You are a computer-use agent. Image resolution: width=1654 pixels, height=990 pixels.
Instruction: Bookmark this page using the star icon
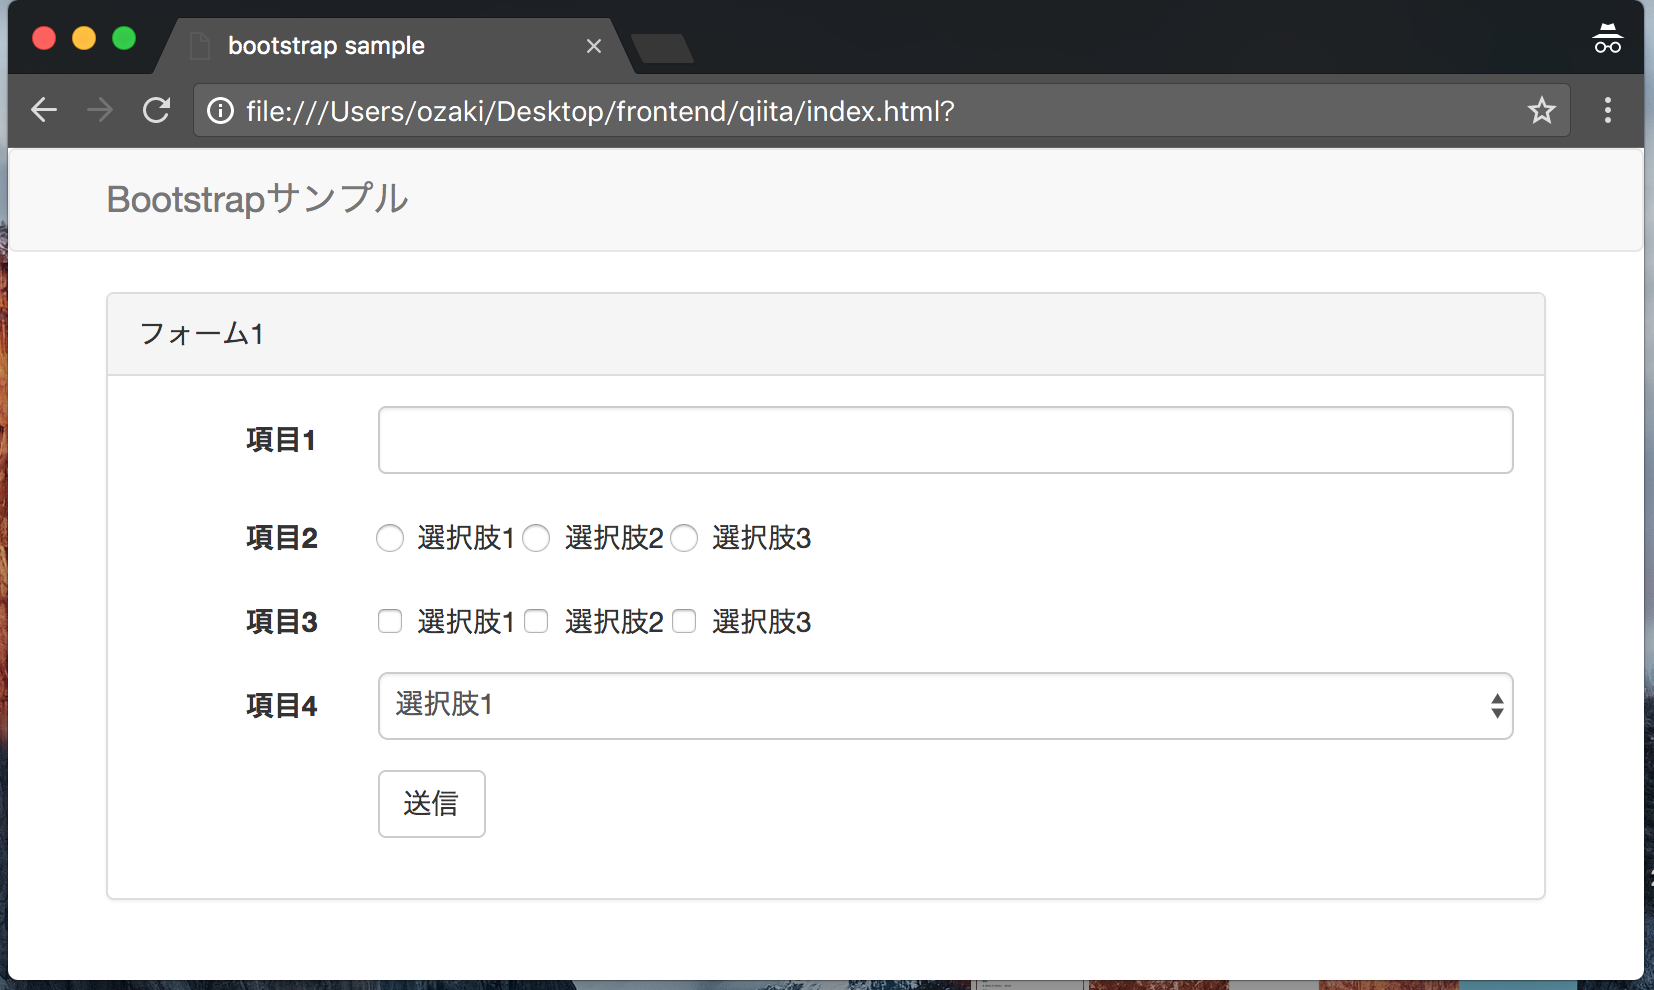point(1543,110)
